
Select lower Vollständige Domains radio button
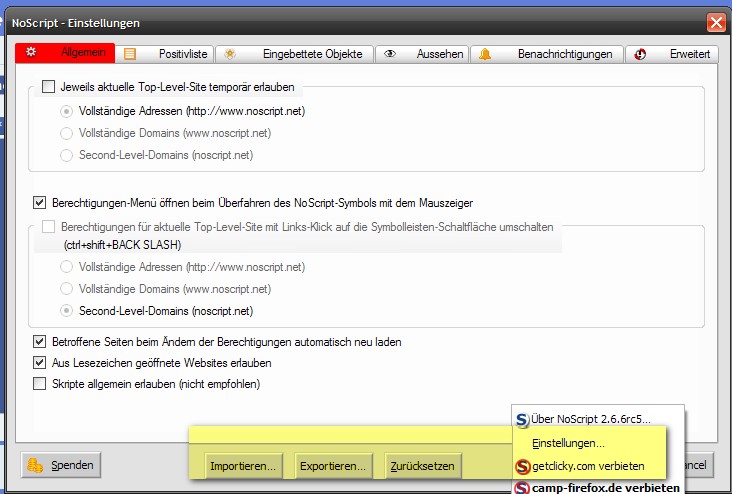click(66, 289)
